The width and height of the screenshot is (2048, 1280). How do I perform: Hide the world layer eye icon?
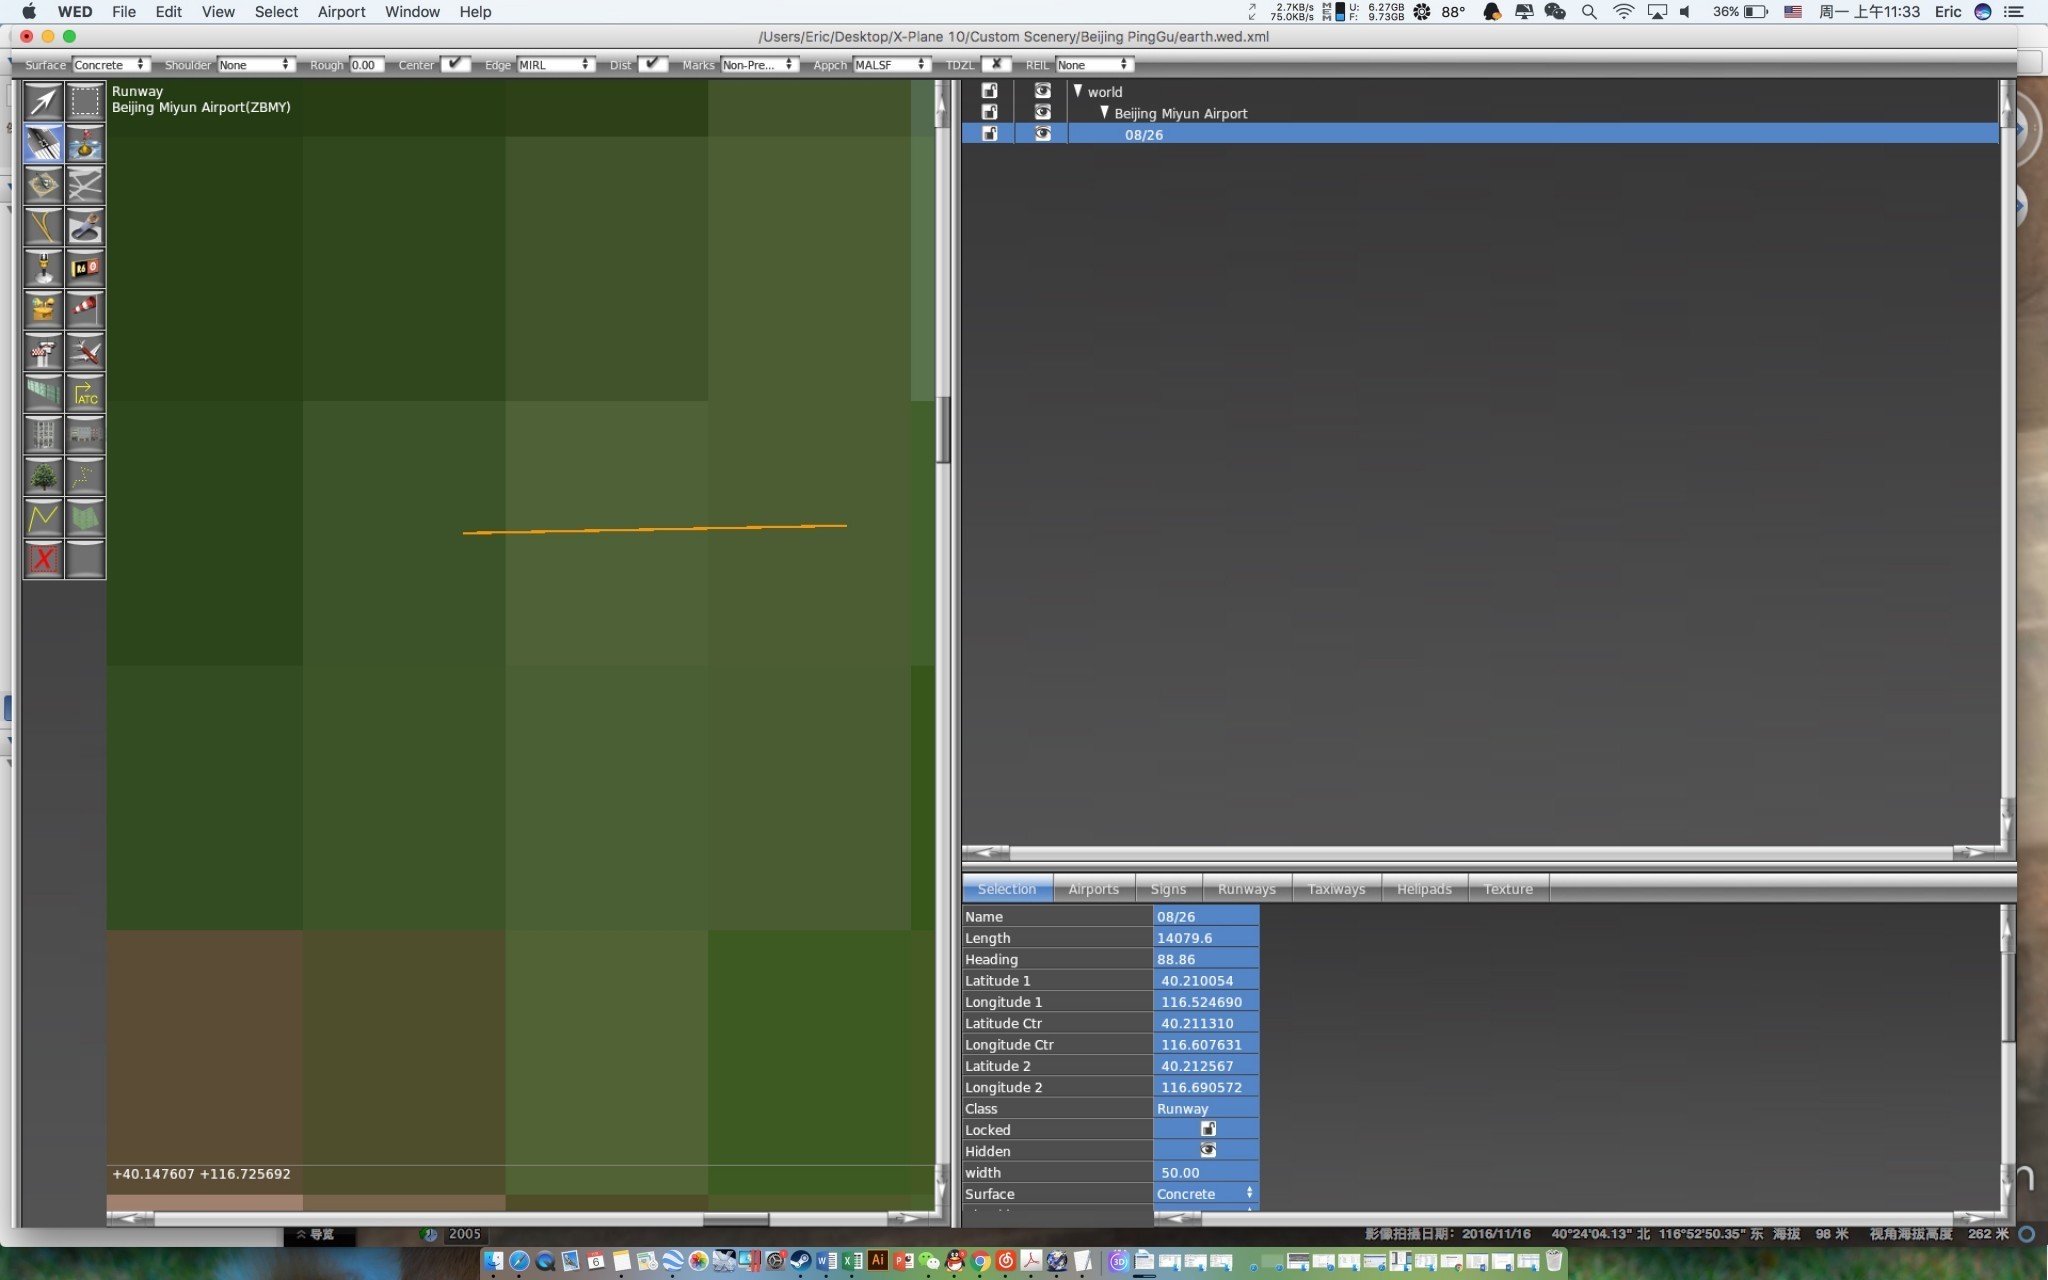click(x=1042, y=91)
